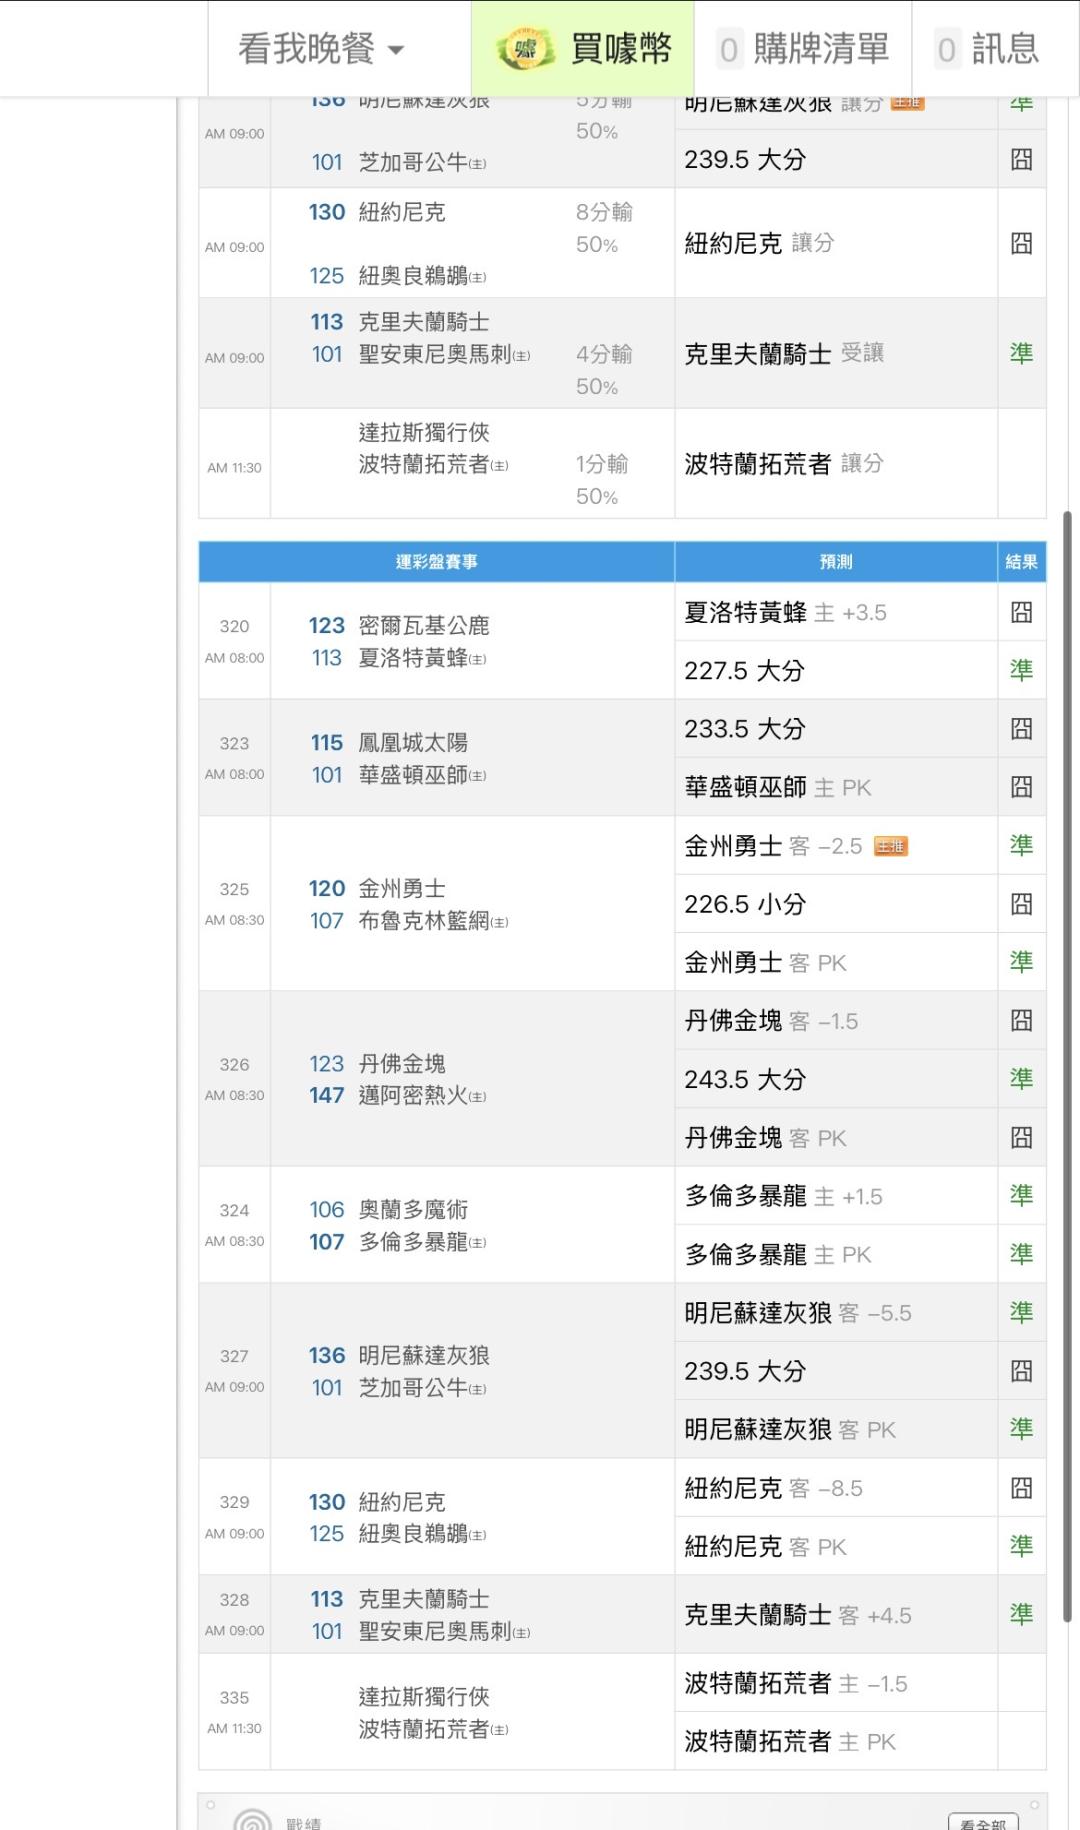Click the 結果 column header

(x=1022, y=562)
